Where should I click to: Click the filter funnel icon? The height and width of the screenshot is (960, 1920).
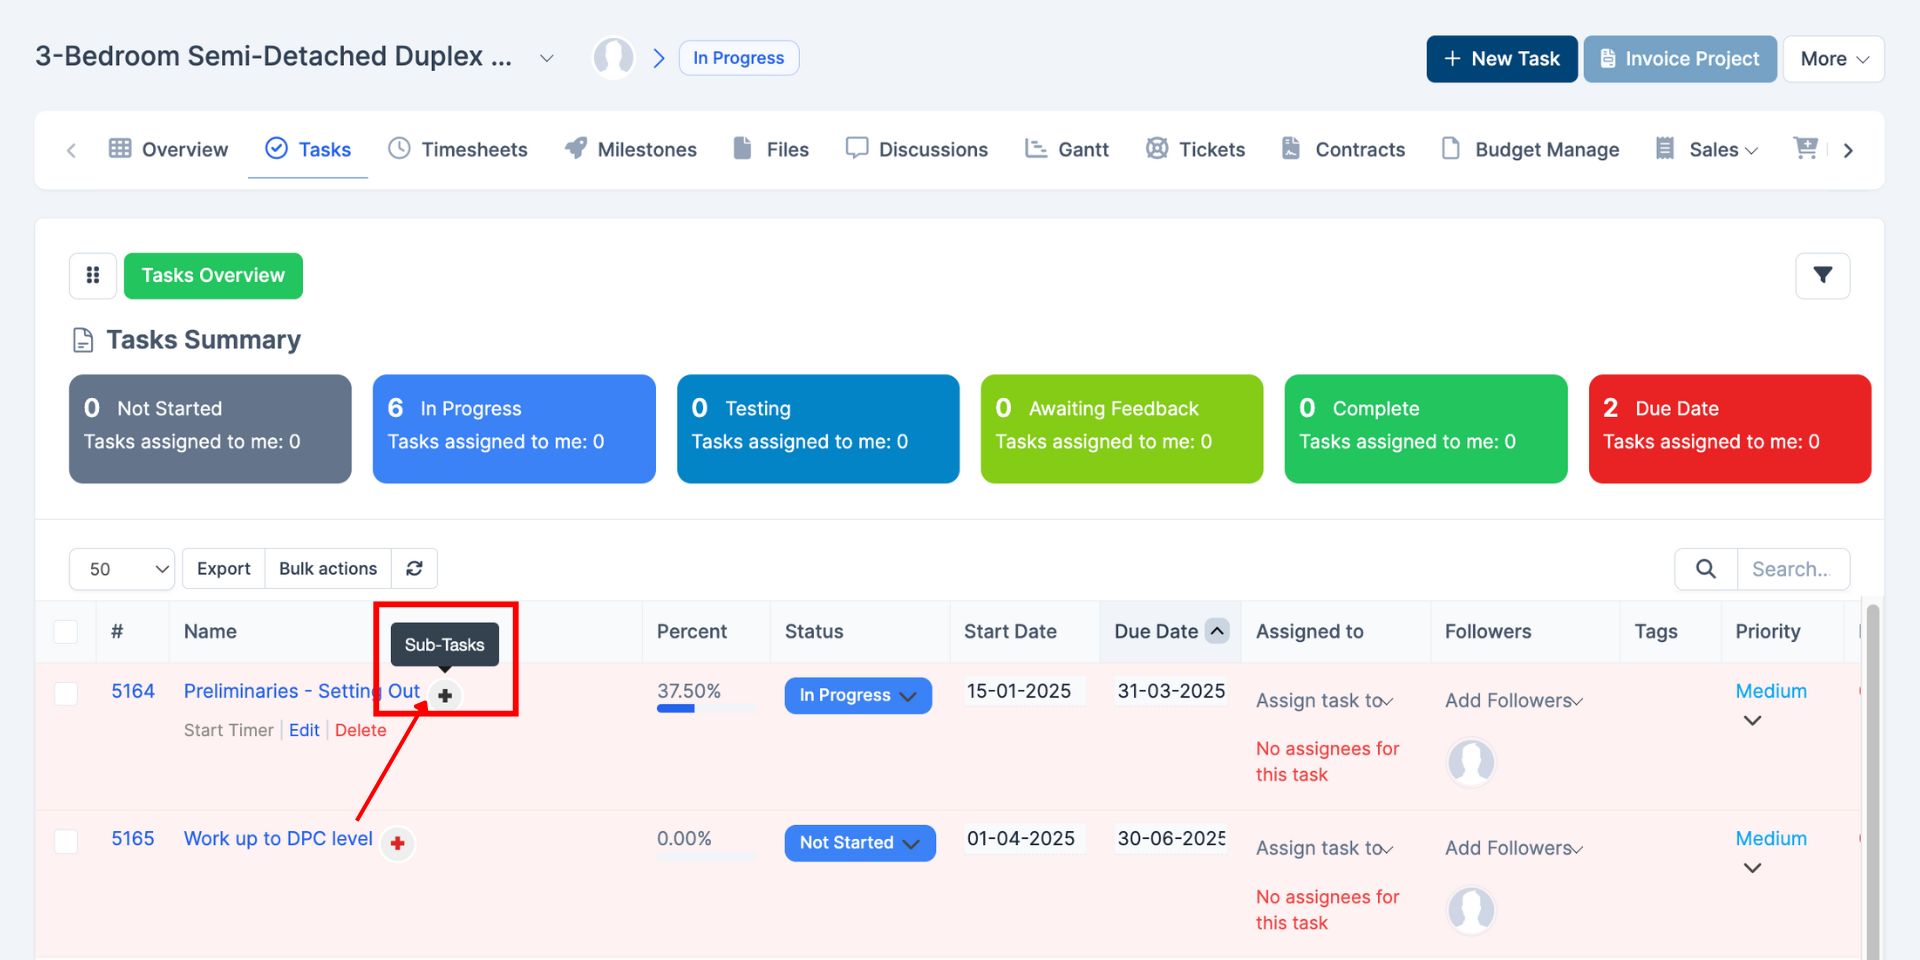pos(1822,275)
